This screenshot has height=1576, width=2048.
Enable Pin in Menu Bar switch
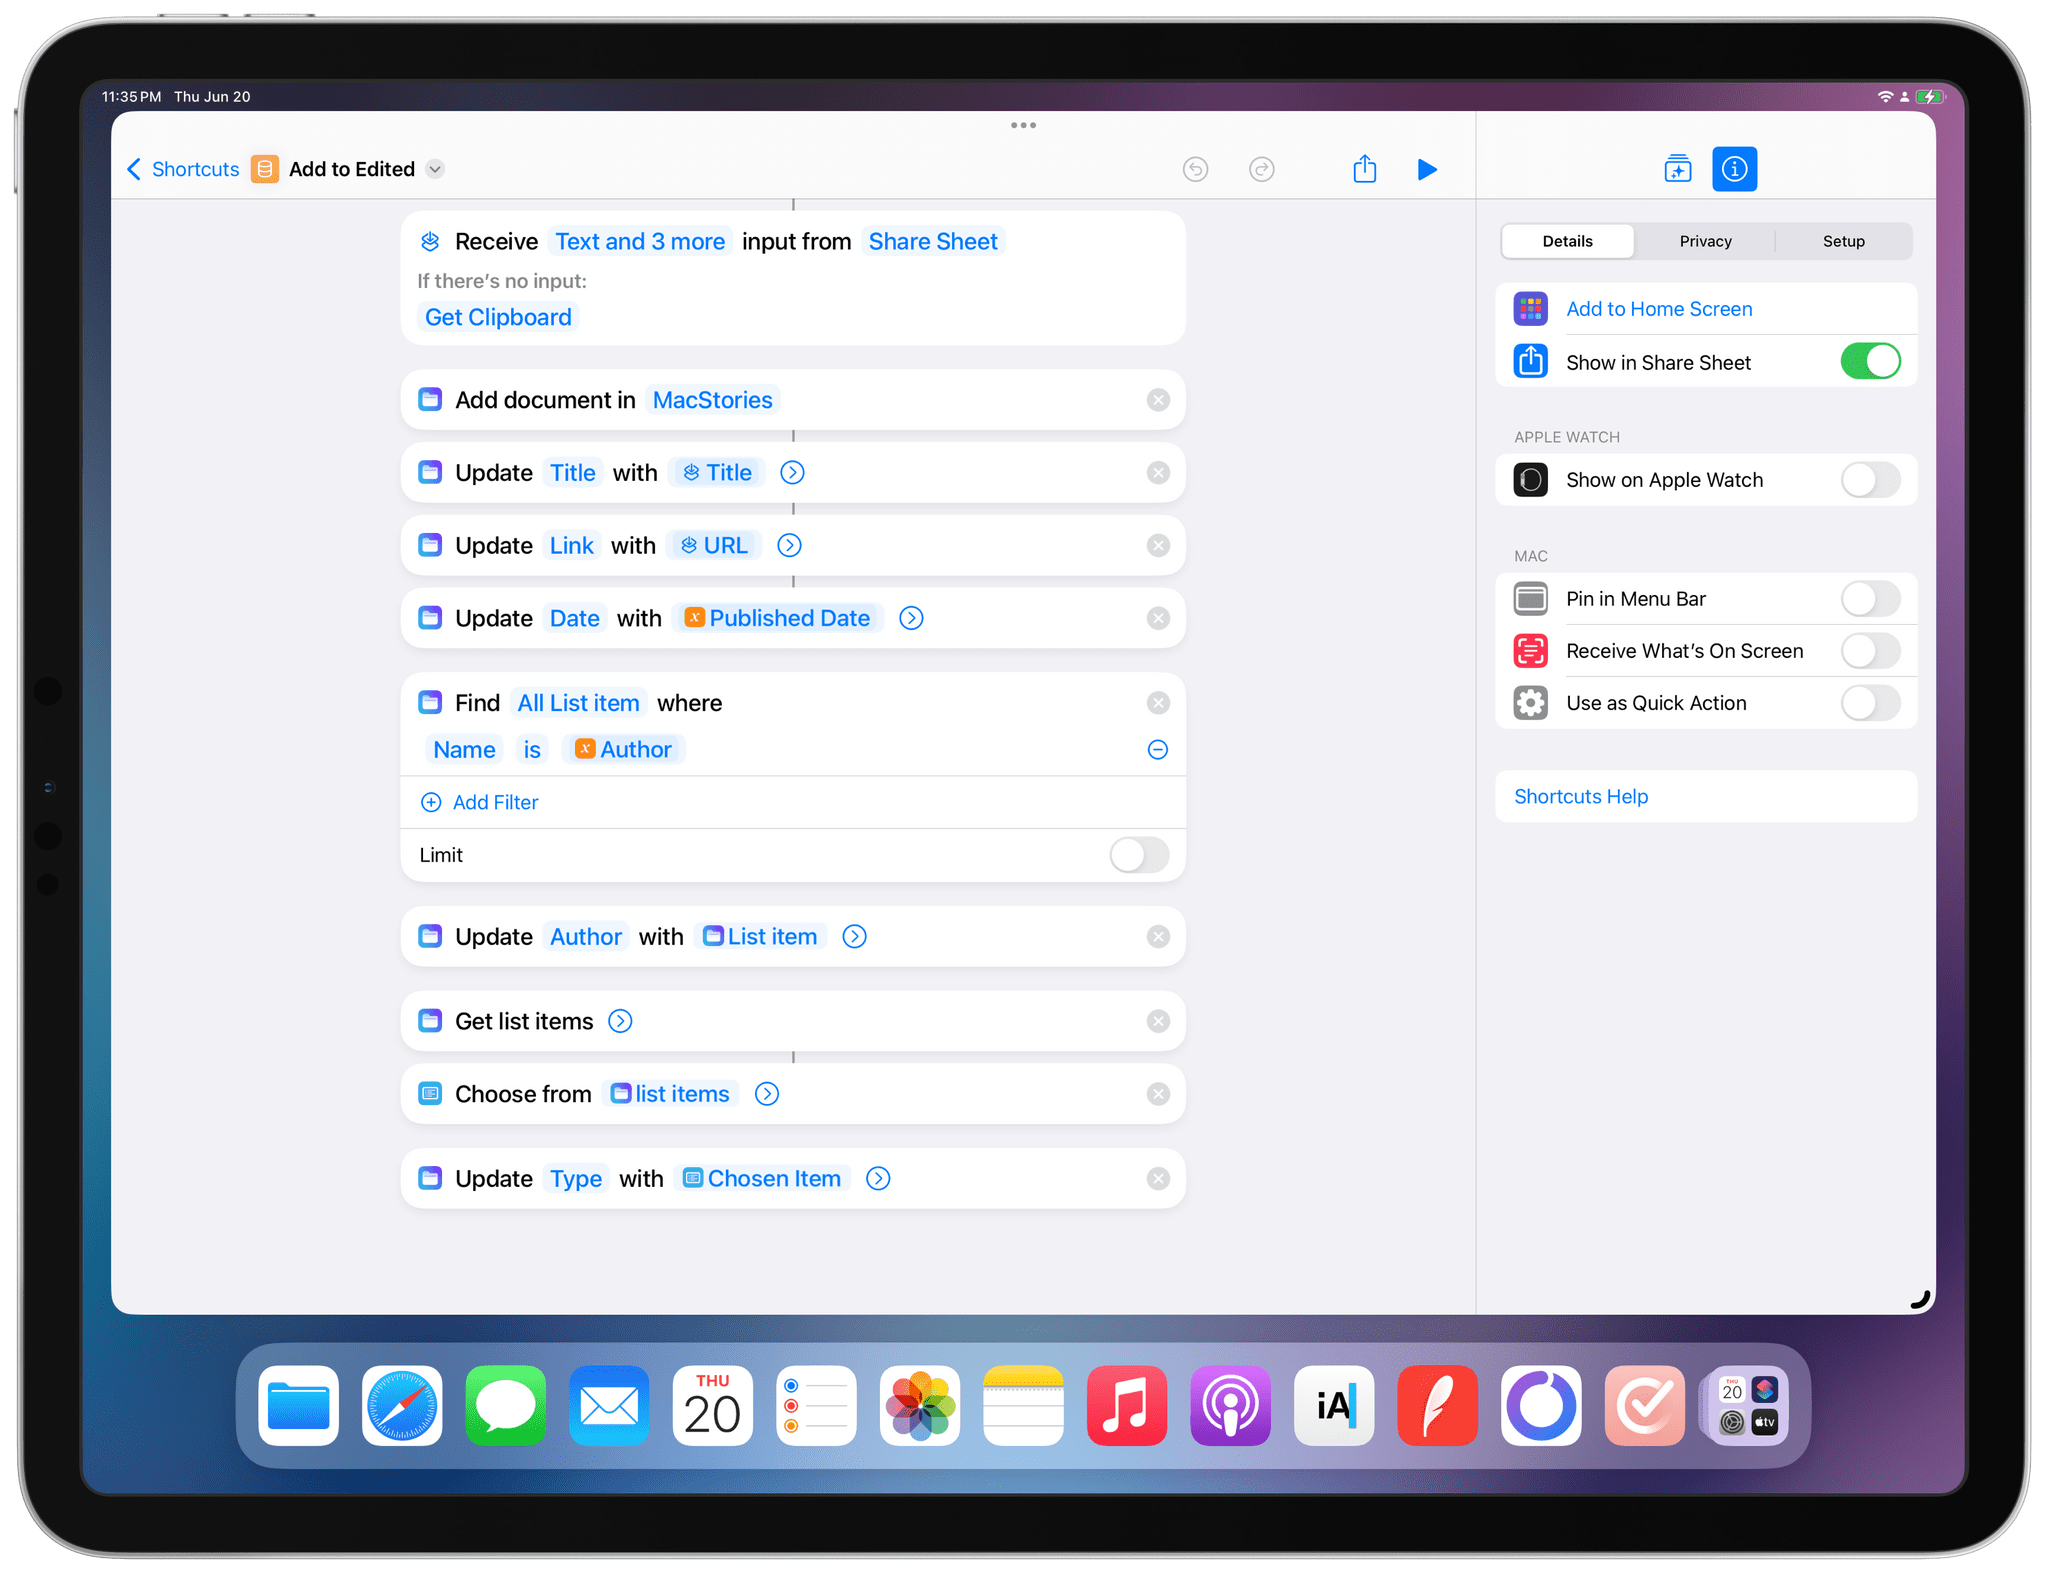[x=1870, y=599]
